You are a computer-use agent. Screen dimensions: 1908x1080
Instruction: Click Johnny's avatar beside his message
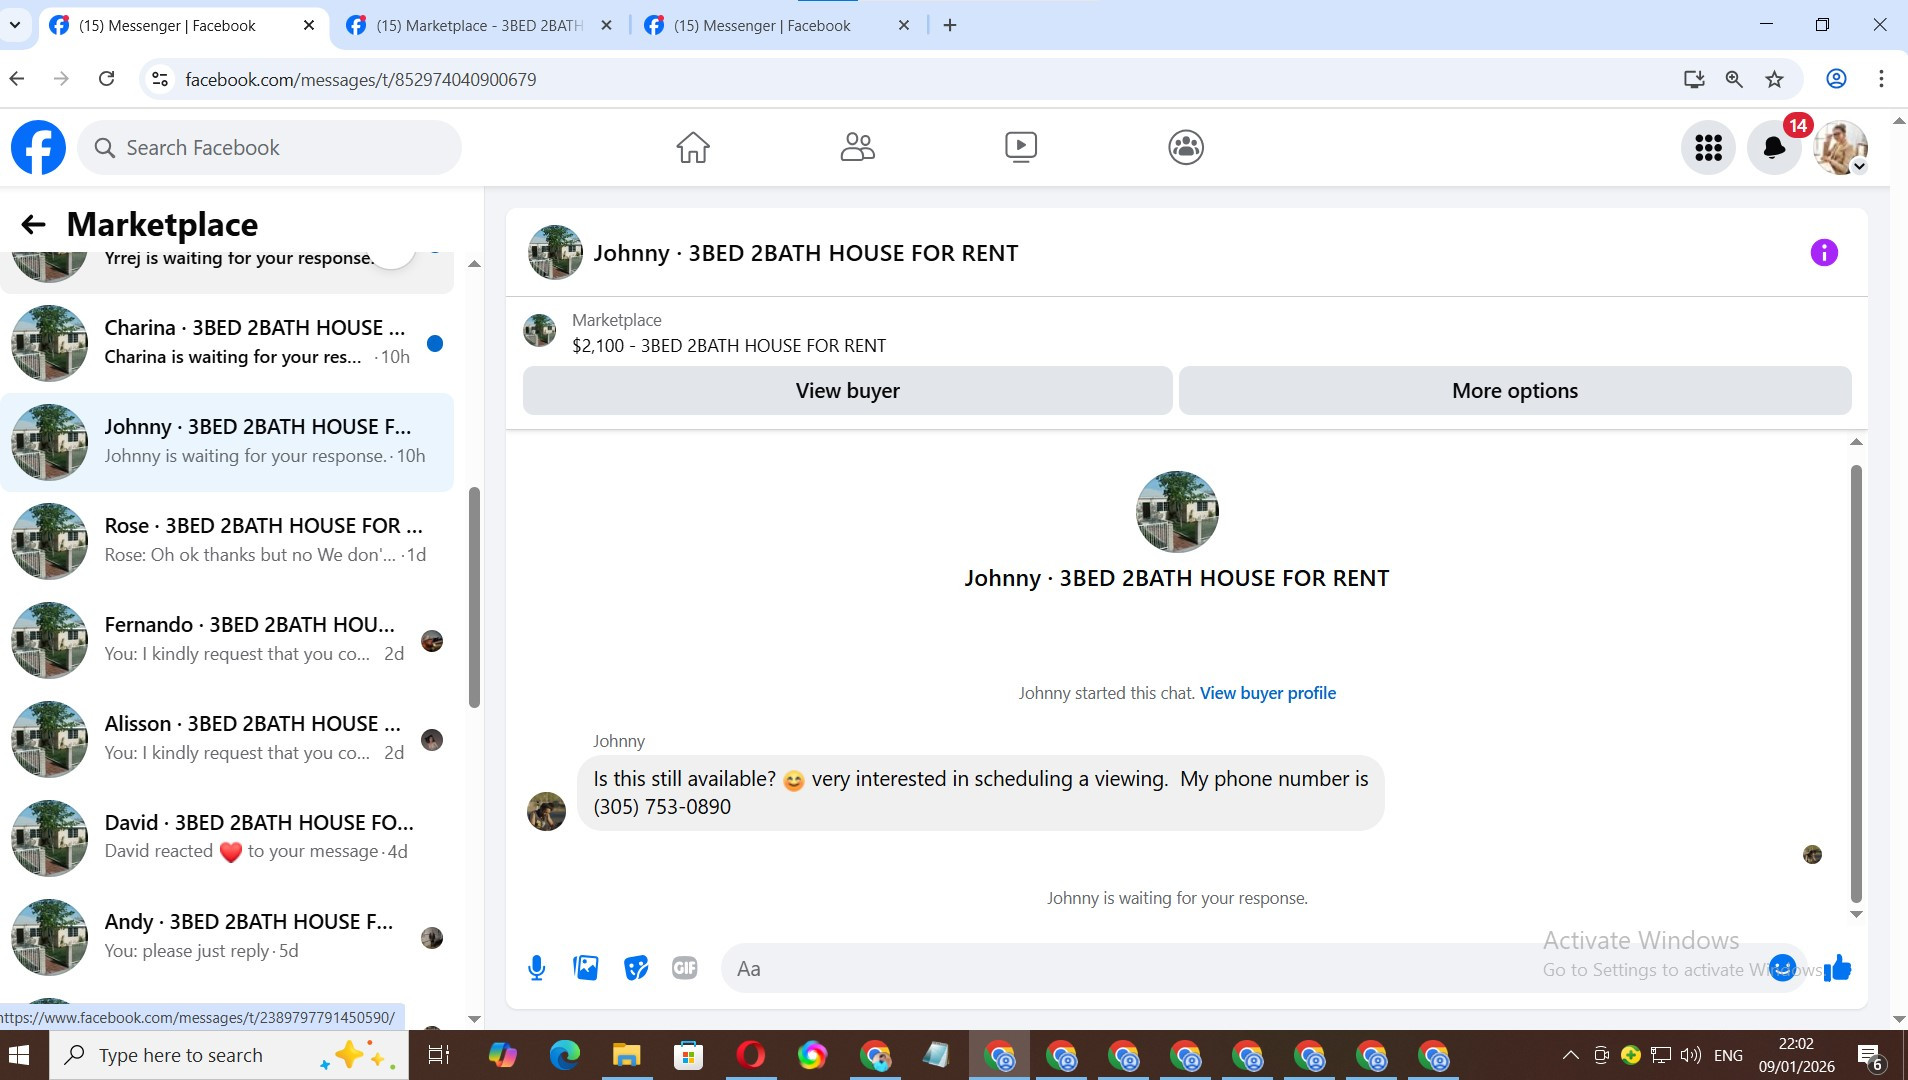click(546, 812)
